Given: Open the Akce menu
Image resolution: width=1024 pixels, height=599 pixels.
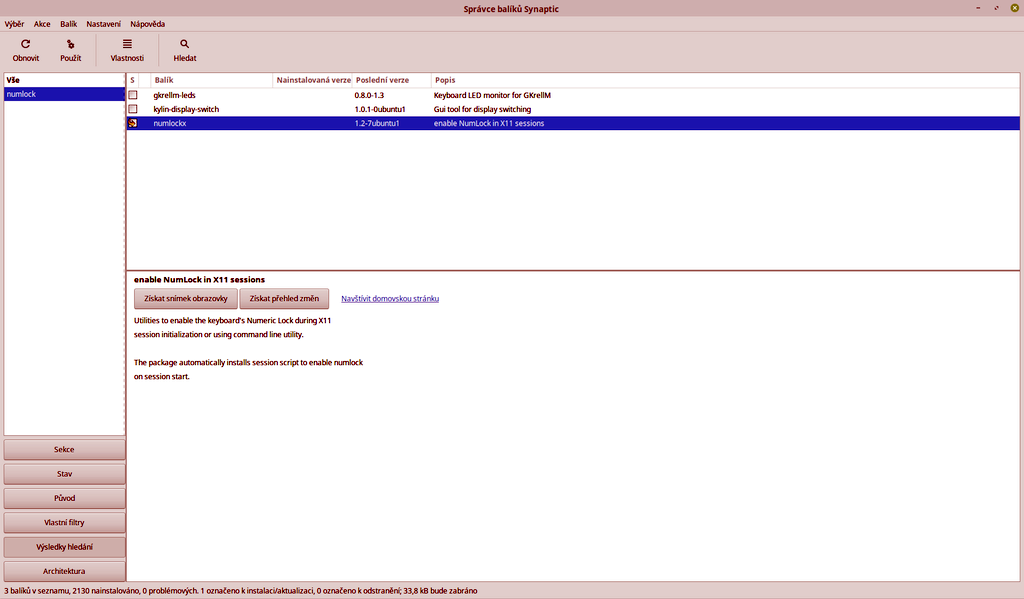Looking at the screenshot, I should click(42, 23).
